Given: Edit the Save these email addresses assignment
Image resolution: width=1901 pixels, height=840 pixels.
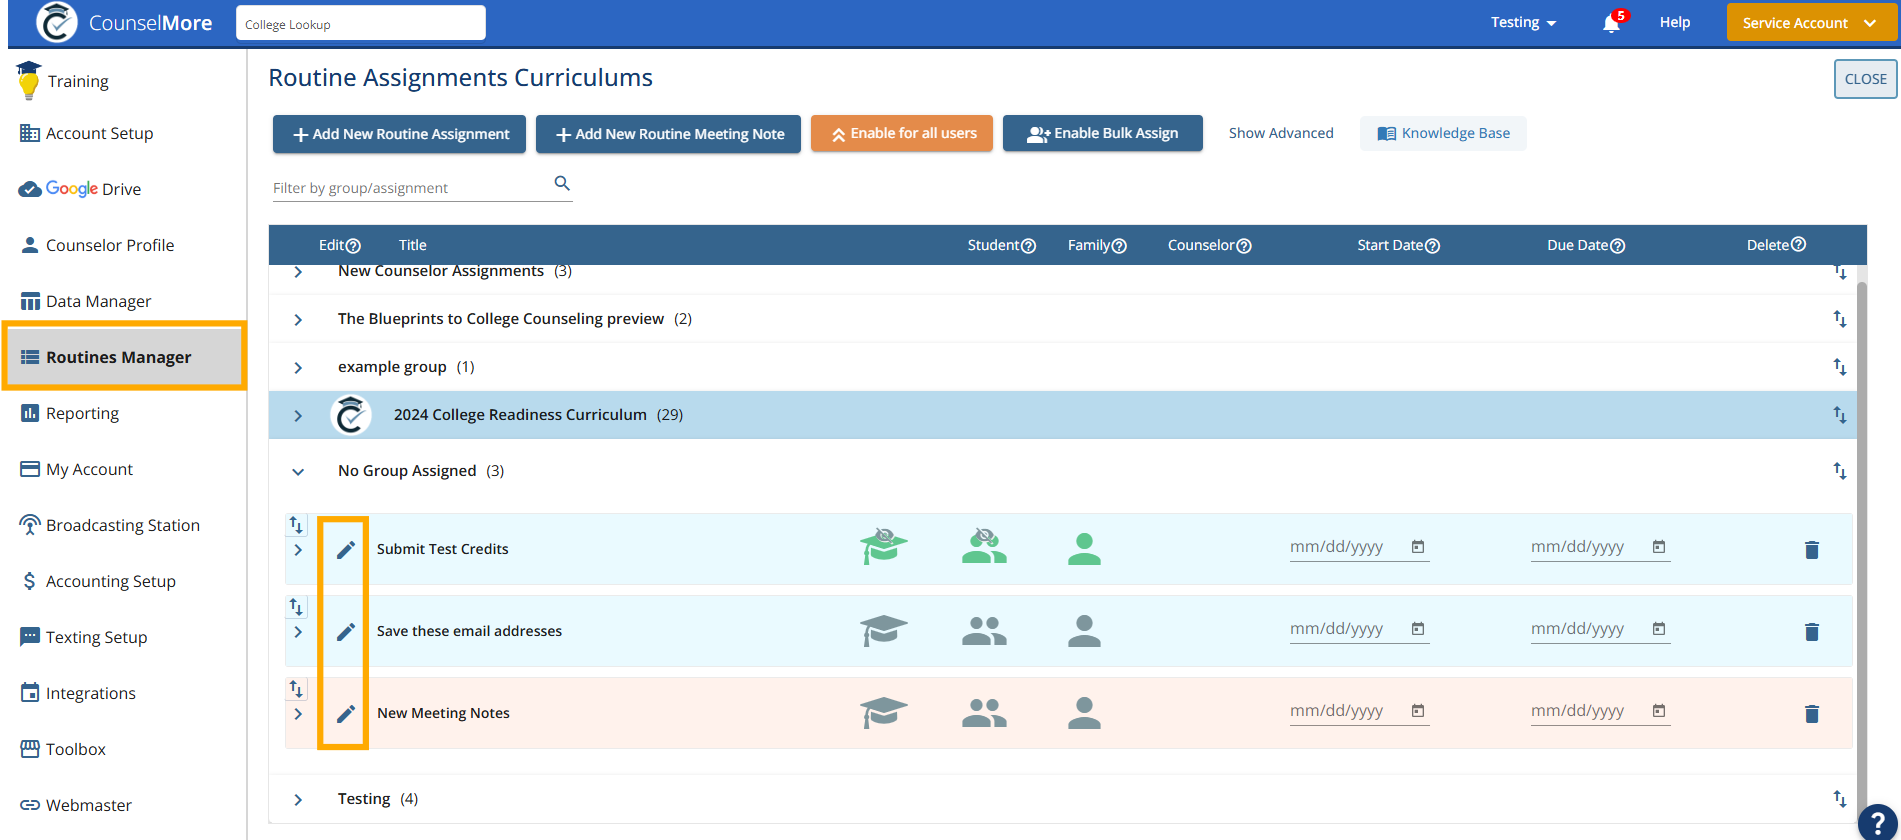Looking at the screenshot, I should click(x=345, y=632).
